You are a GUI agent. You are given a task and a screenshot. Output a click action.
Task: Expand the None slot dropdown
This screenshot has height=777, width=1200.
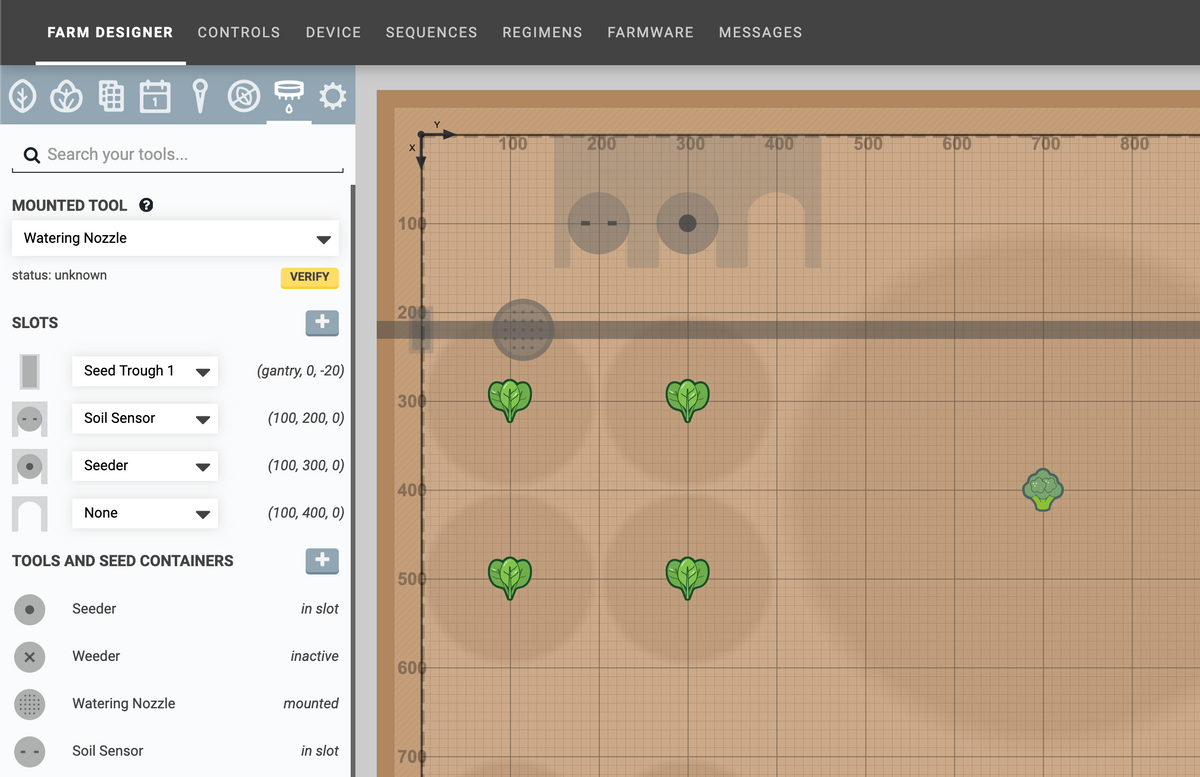145,513
